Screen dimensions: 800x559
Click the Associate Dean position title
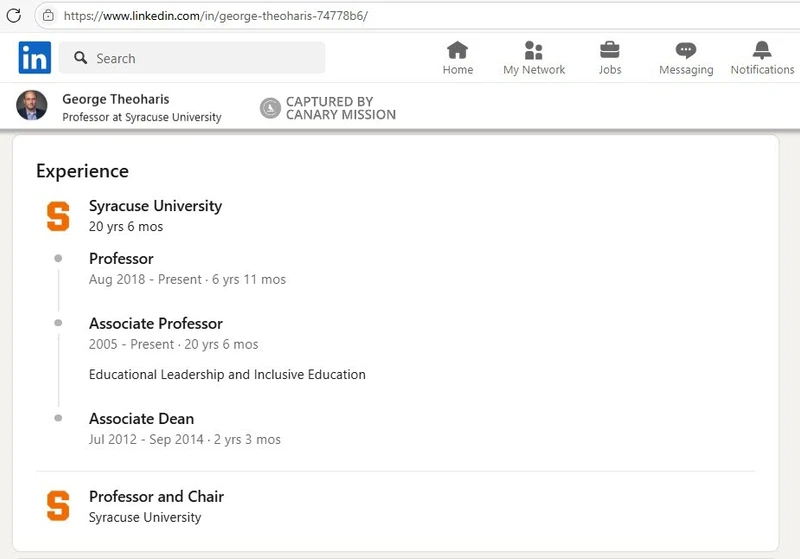pyautogui.click(x=141, y=419)
